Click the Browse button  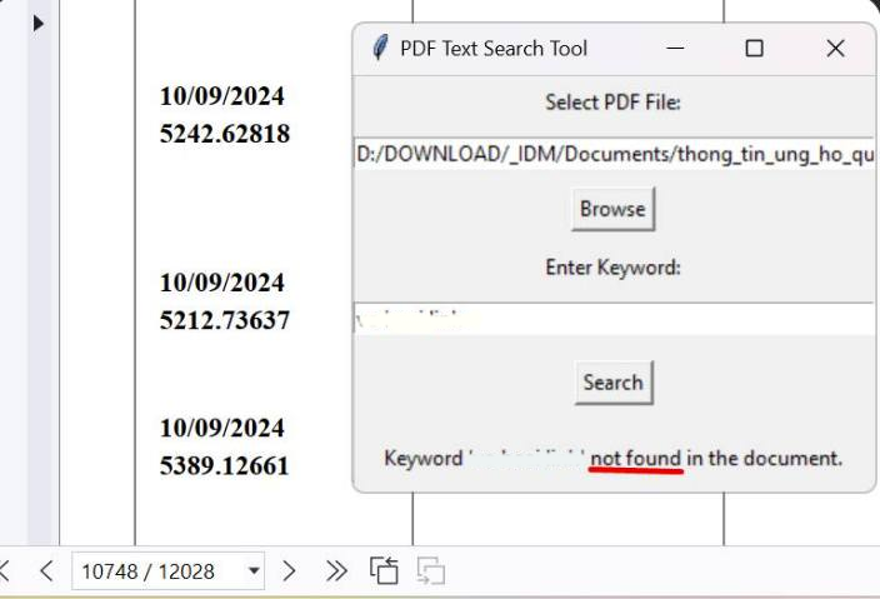(613, 209)
